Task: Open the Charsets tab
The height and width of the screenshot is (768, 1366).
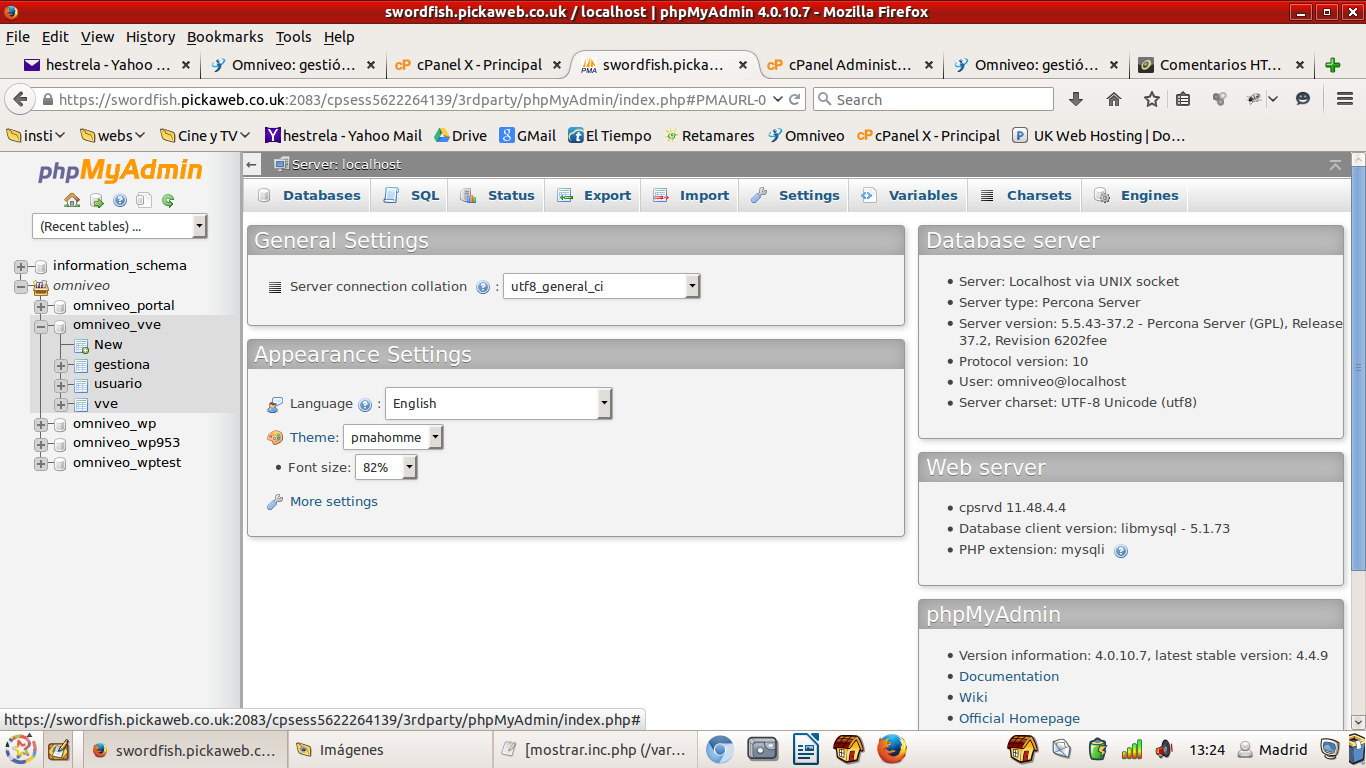Action: pos(1026,196)
